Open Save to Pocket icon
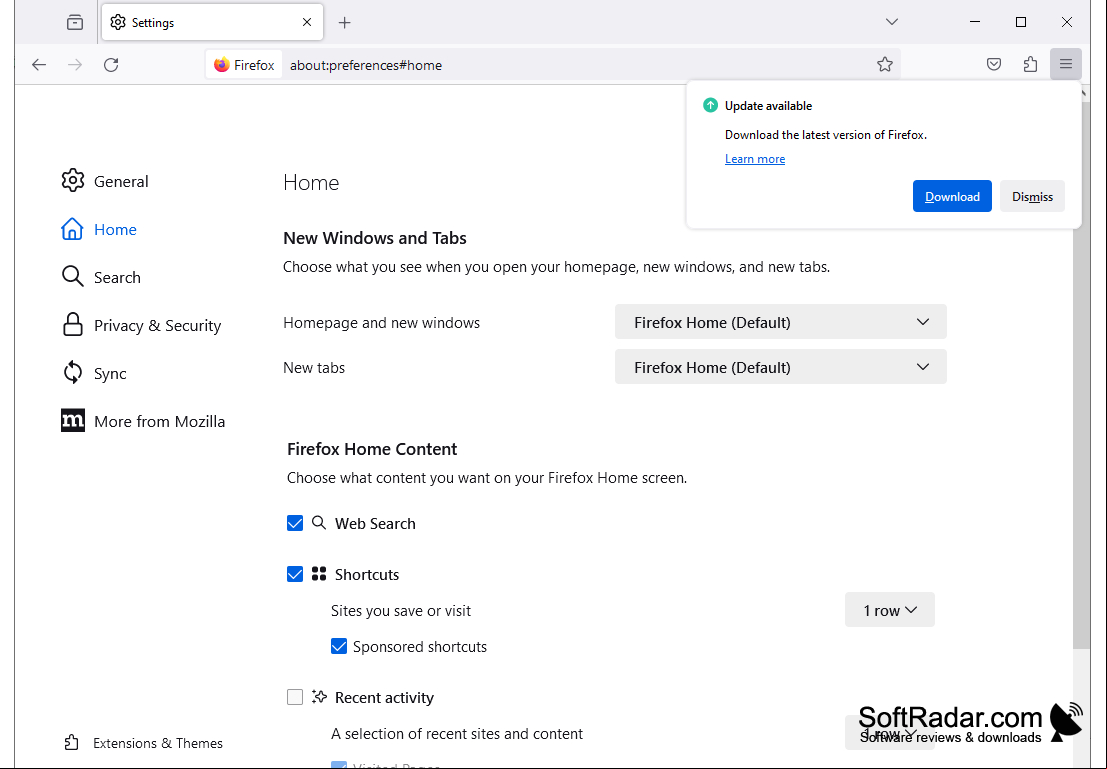 click(994, 65)
